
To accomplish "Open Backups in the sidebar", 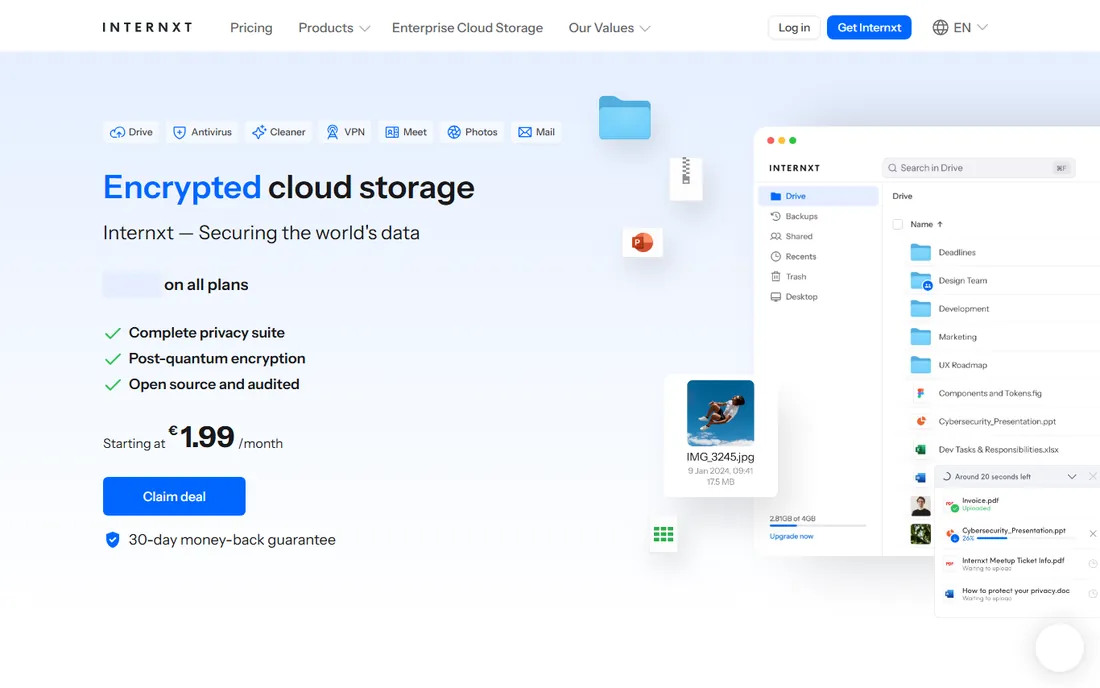I will coord(794,216).
